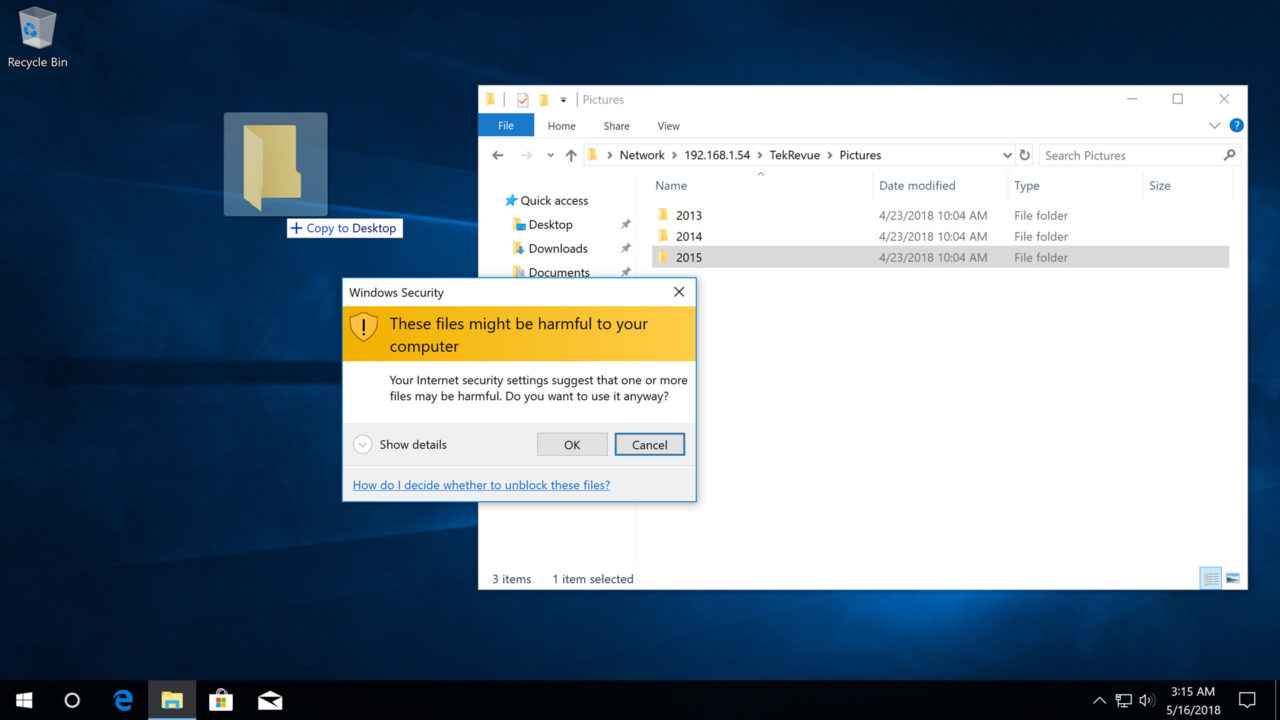Open File Explorer from the taskbar

(172, 700)
